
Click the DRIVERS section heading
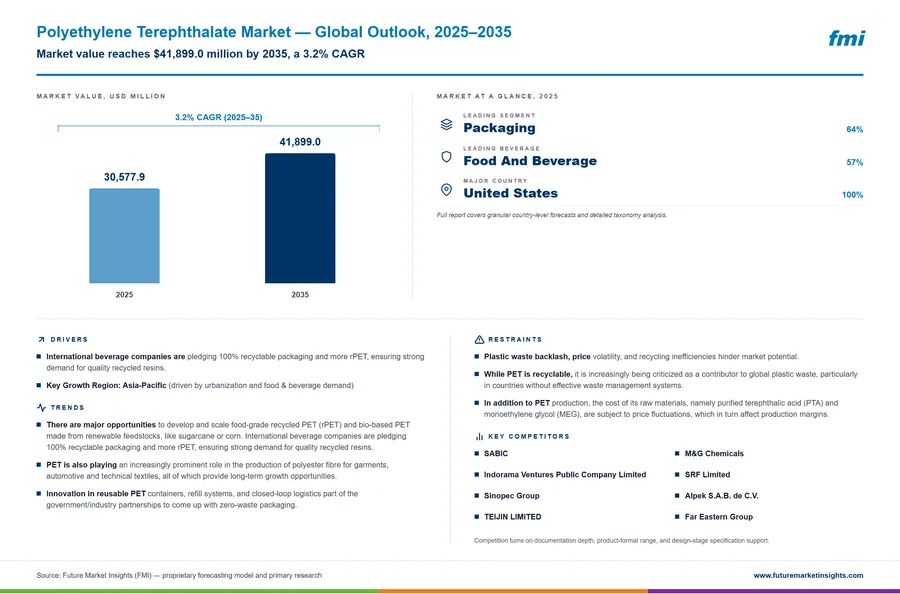[x=69, y=340]
